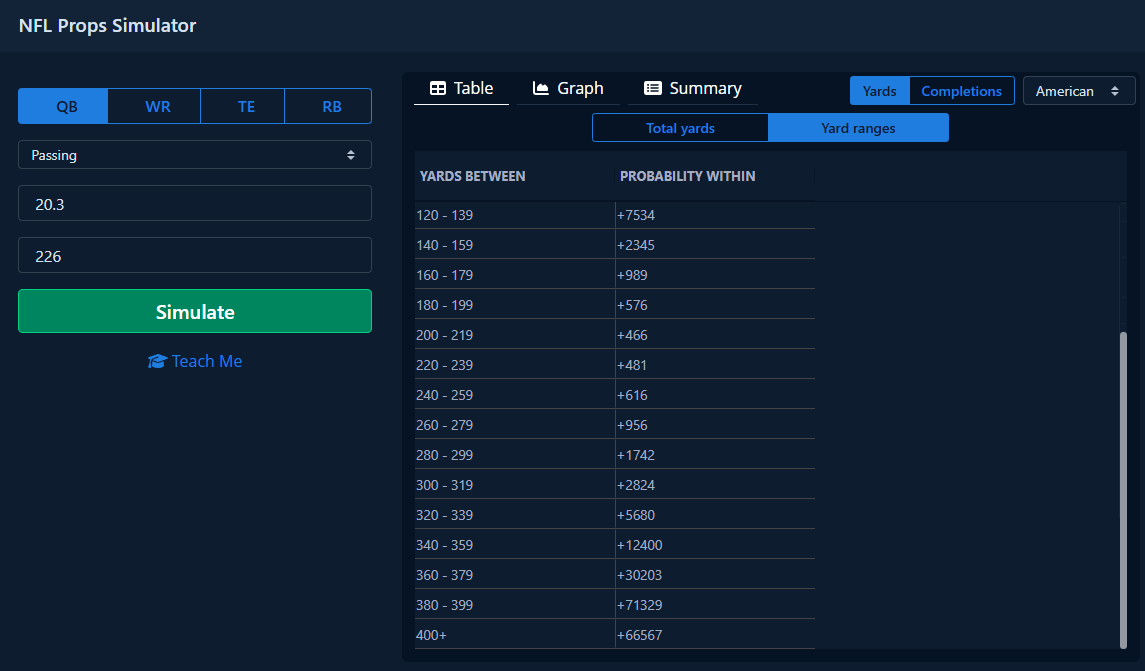Viewport: 1145px width, 671px height.
Task: Open the Passing stat type dropdown
Action: click(195, 155)
